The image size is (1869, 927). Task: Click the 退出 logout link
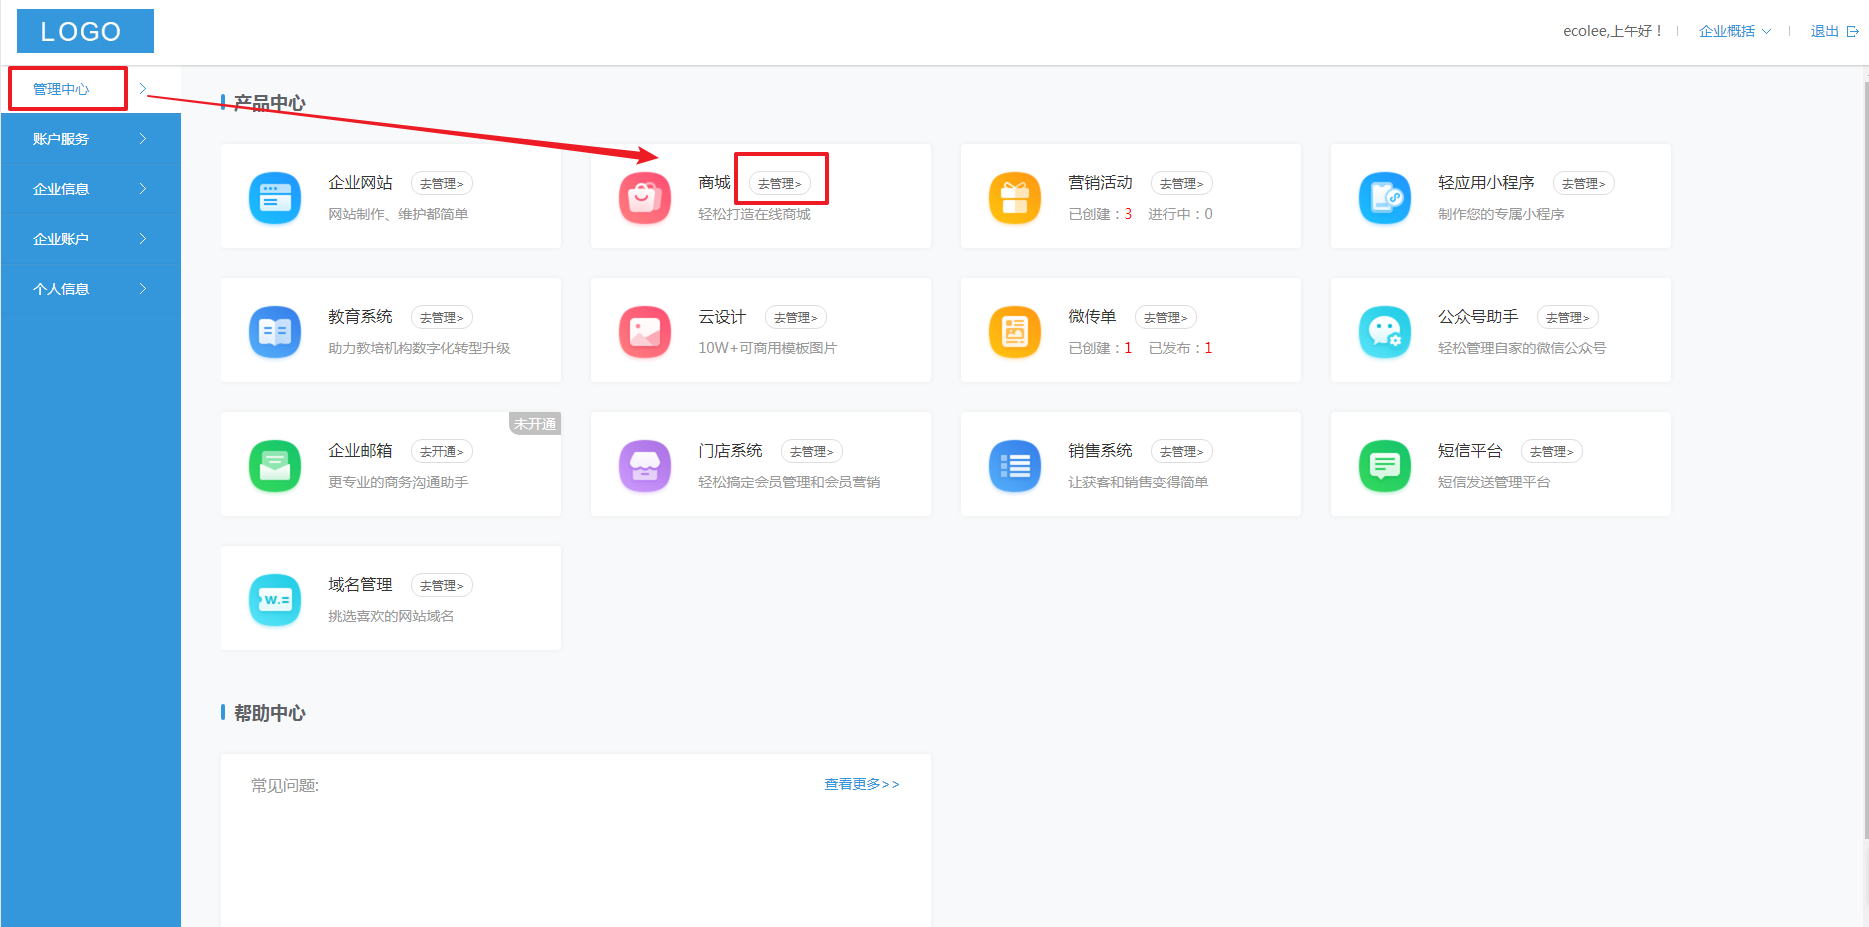[x=1824, y=31]
